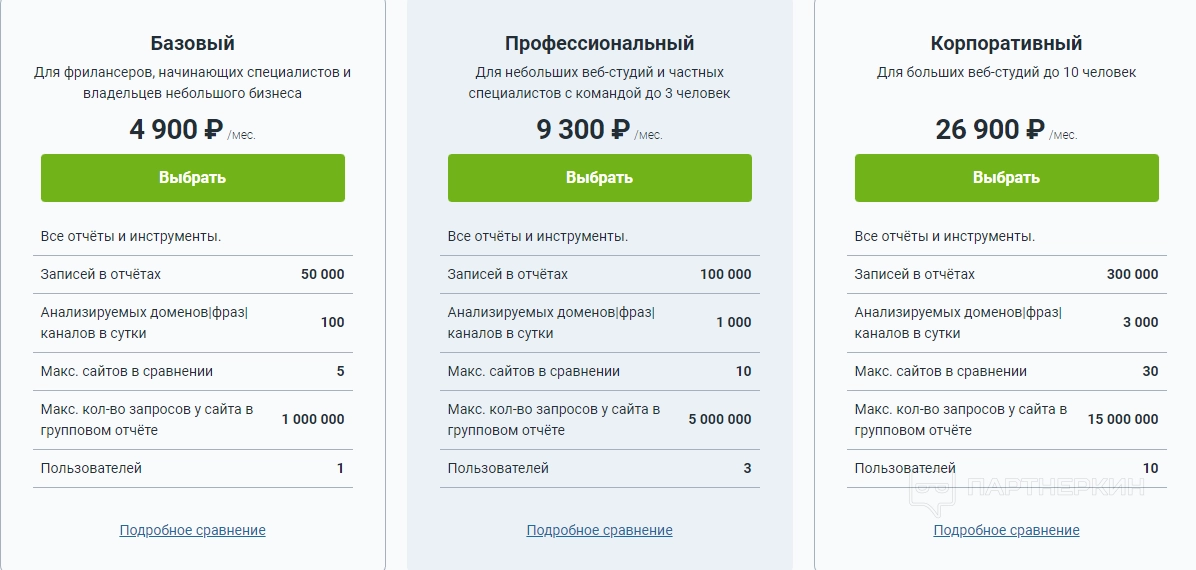Click Пользователей row label in Базовый plan
The width and height of the screenshot is (1196, 570).
91,468
